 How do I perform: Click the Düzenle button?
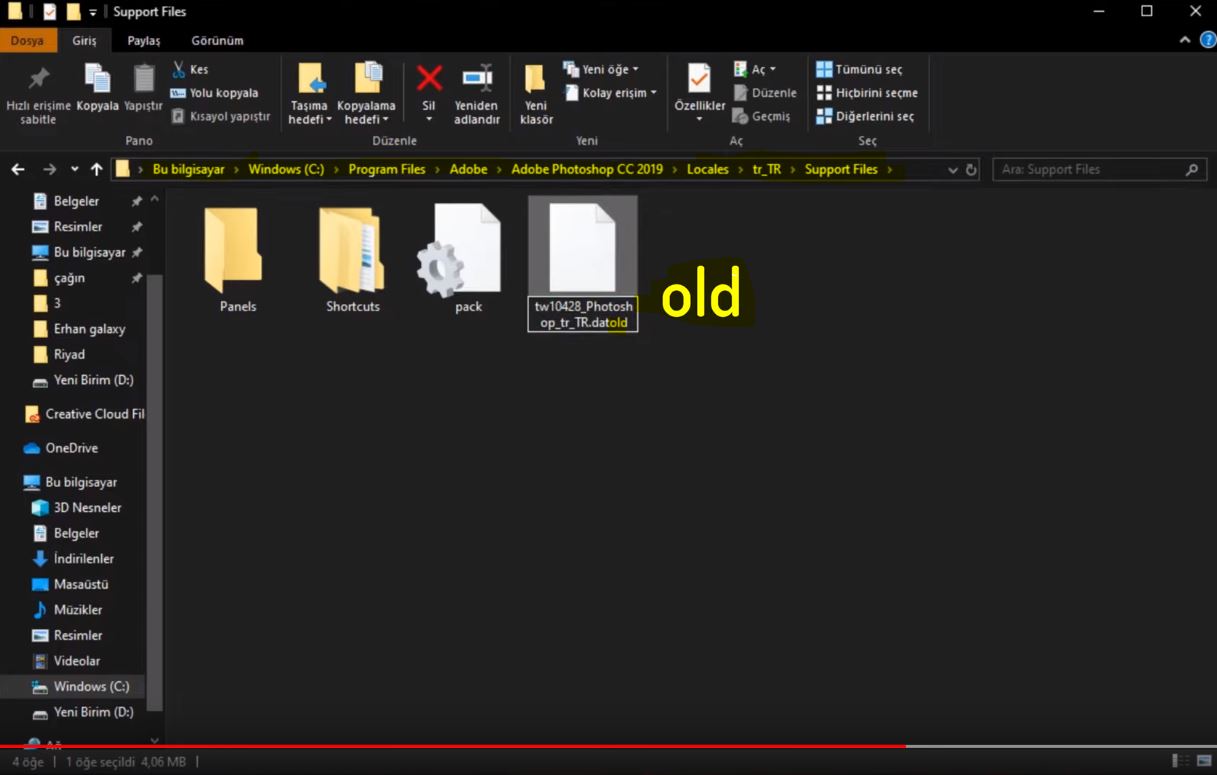[765, 93]
